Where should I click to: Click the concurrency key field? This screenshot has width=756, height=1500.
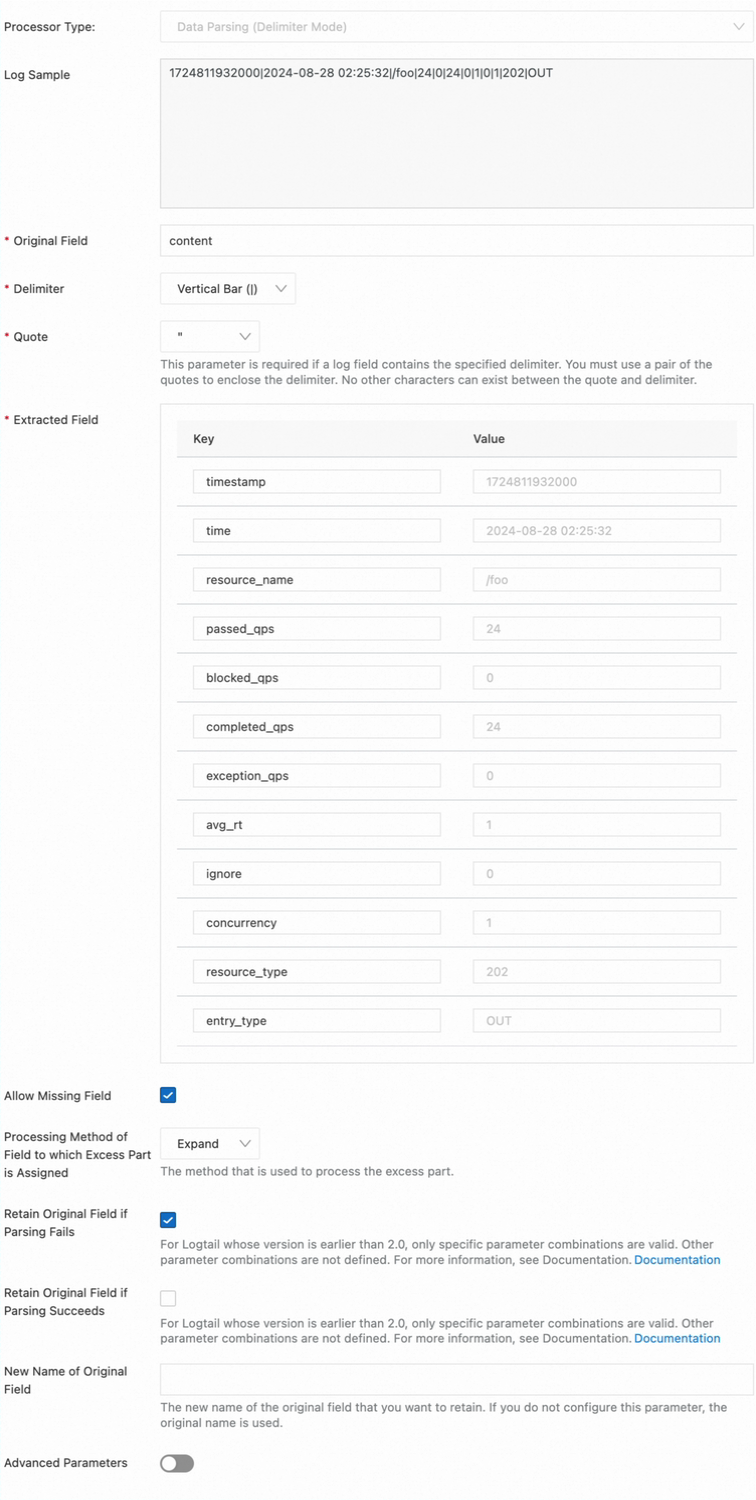tap(316, 923)
